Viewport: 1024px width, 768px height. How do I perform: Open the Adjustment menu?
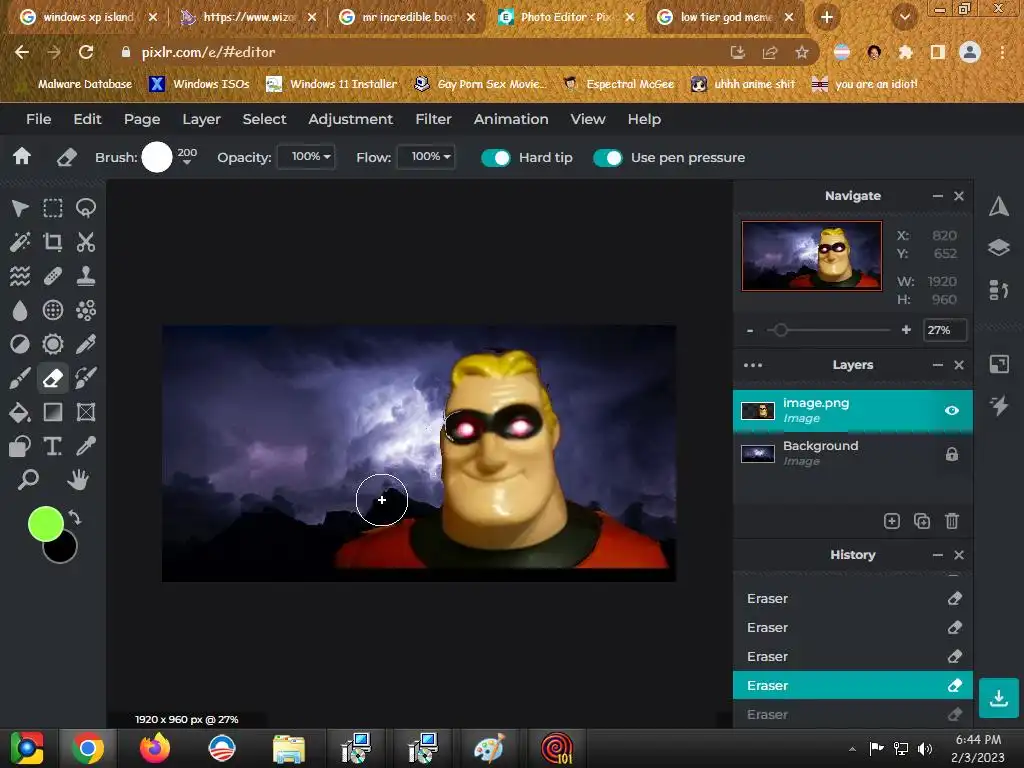pos(351,119)
